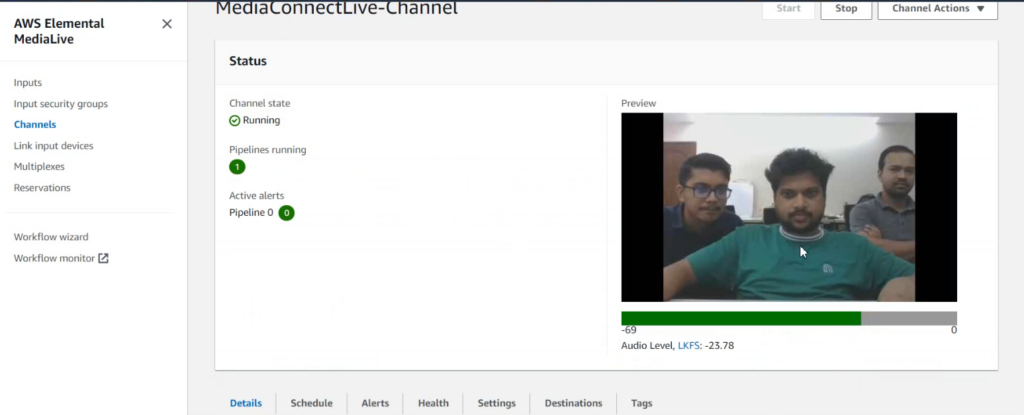Image resolution: width=1024 pixels, height=415 pixels.
Task: Go to Channels in sidebar
Action: pyautogui.click(x=35, y=125)
